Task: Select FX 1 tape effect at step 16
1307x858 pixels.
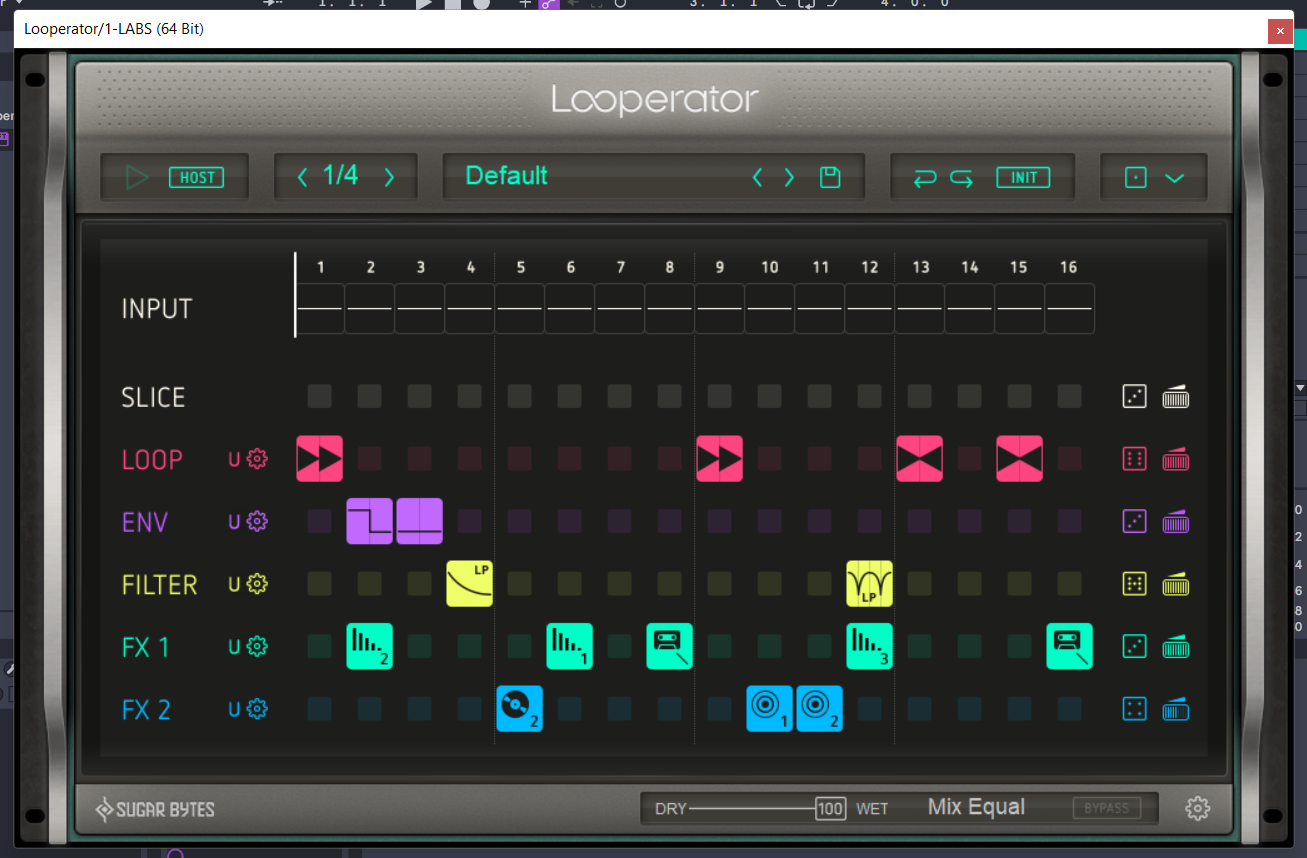Action: (x=1070, y=646)
